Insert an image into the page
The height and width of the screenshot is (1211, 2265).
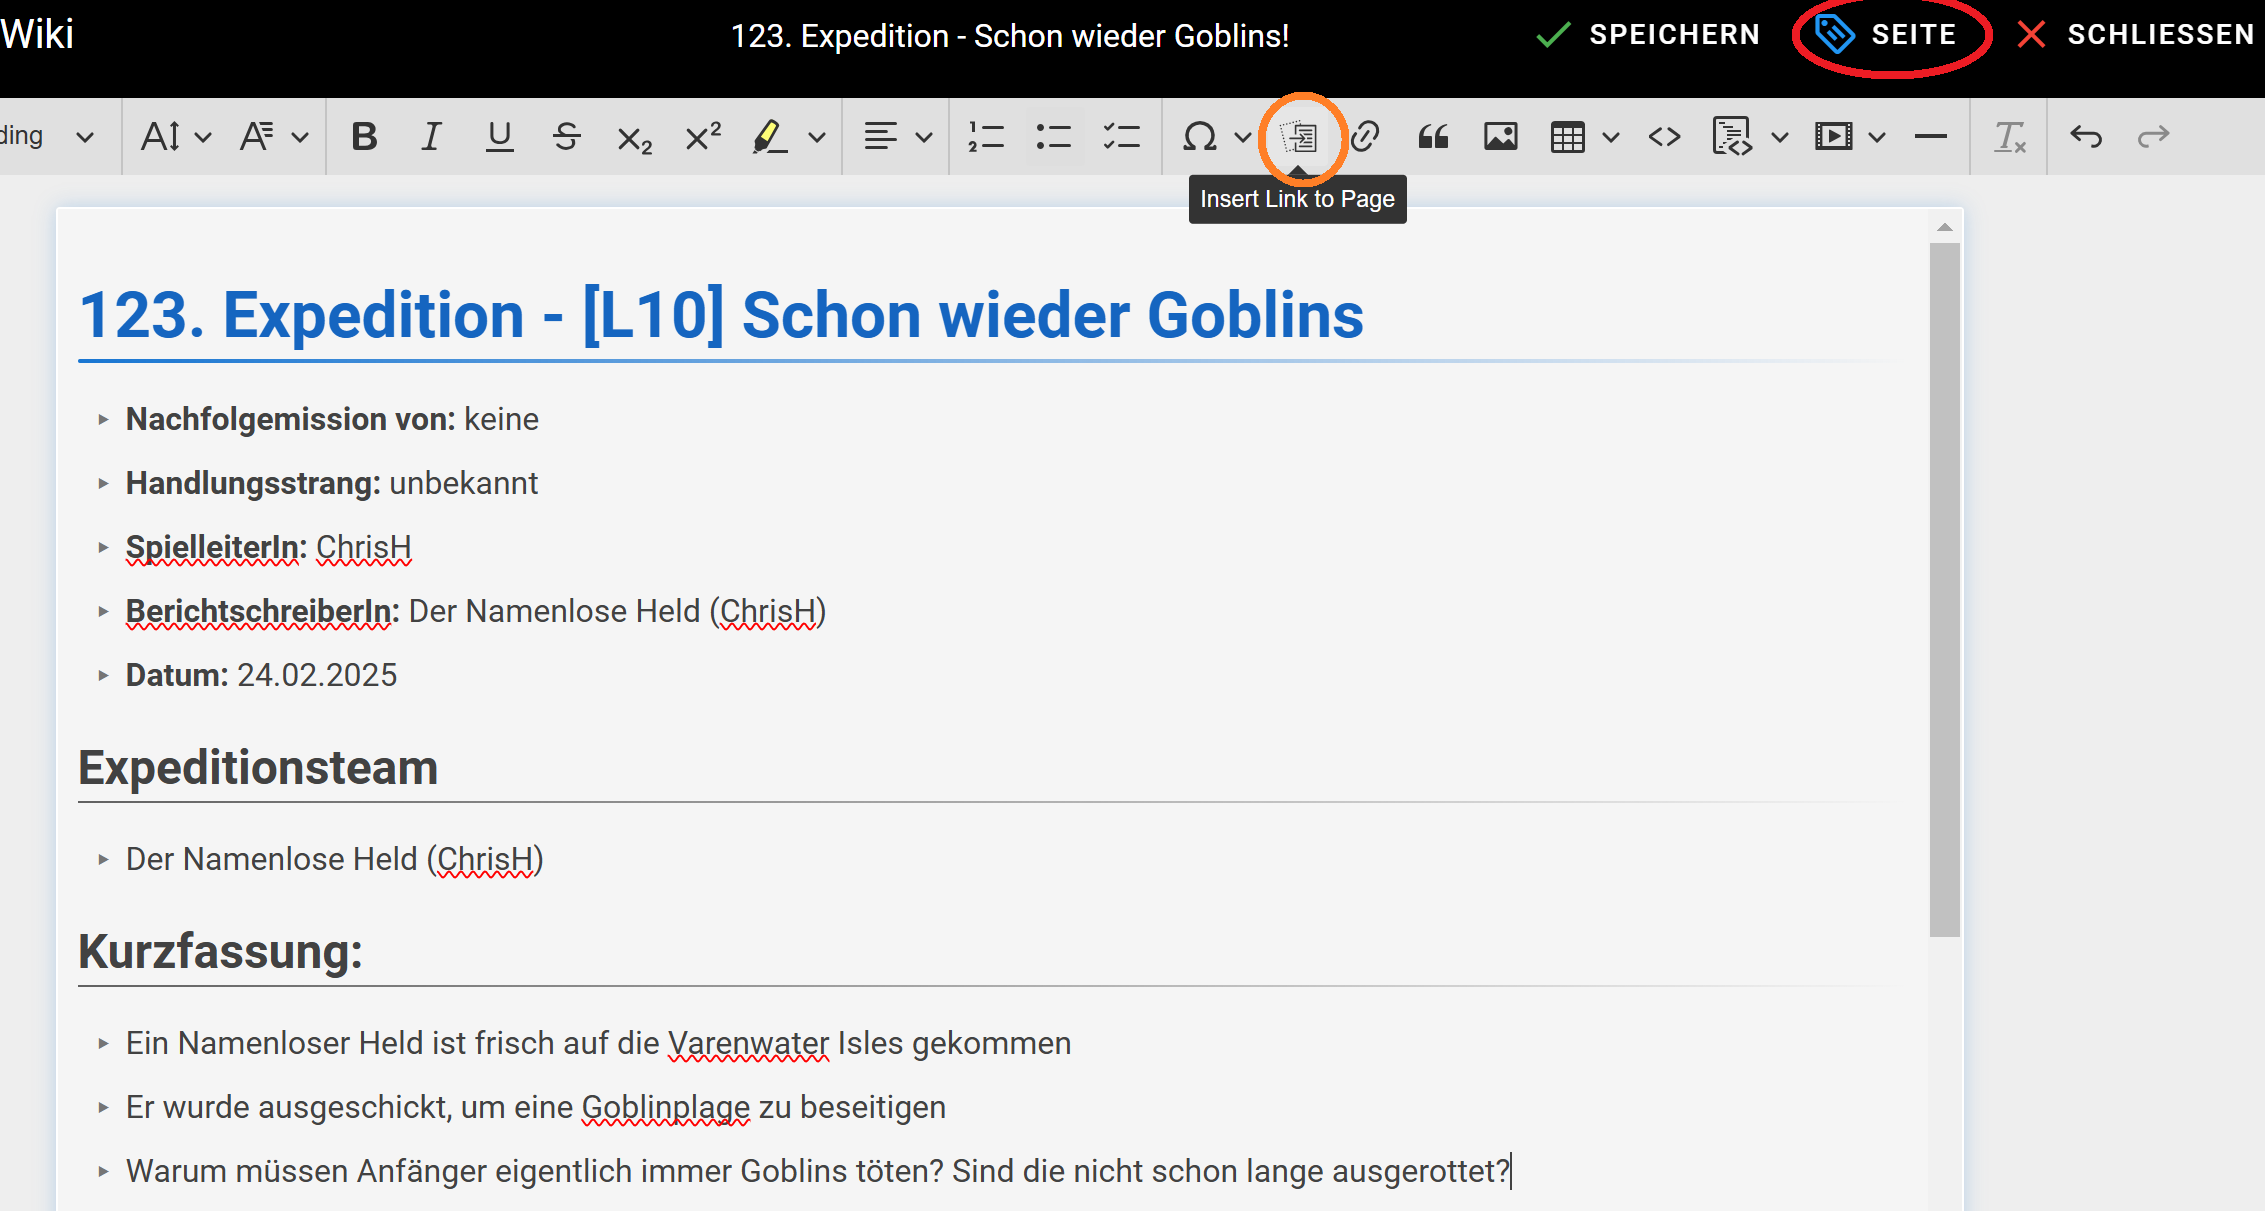pyautogui.click(x=1501, y=137)
